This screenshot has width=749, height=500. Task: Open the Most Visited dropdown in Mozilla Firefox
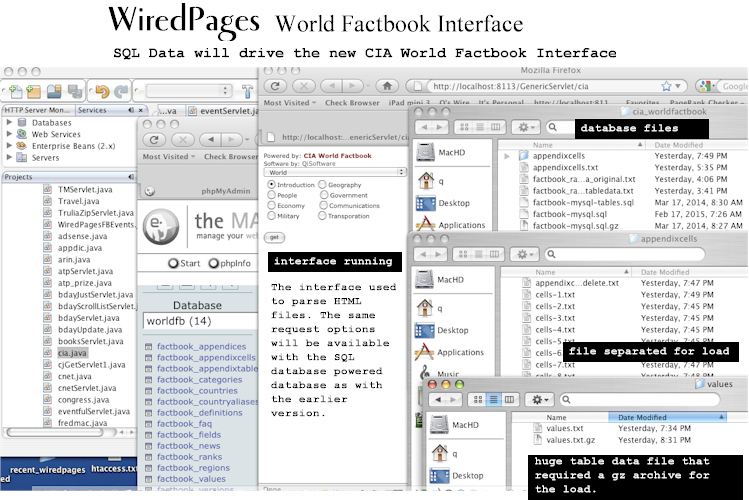coord(290,103)
